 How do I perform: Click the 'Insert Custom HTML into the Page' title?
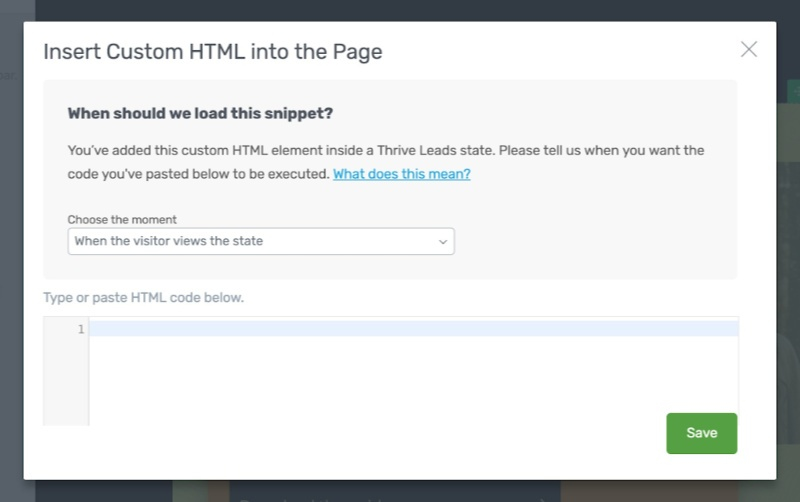[x=212, y=52]
